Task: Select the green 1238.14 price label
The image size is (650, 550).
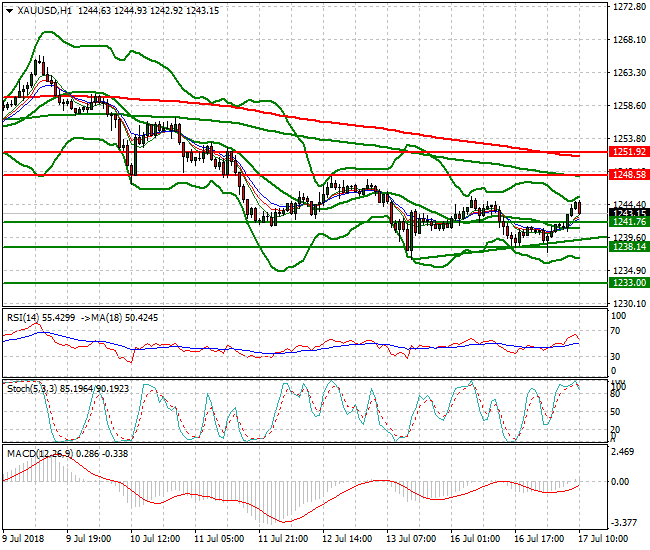Action: coord(629,247)
